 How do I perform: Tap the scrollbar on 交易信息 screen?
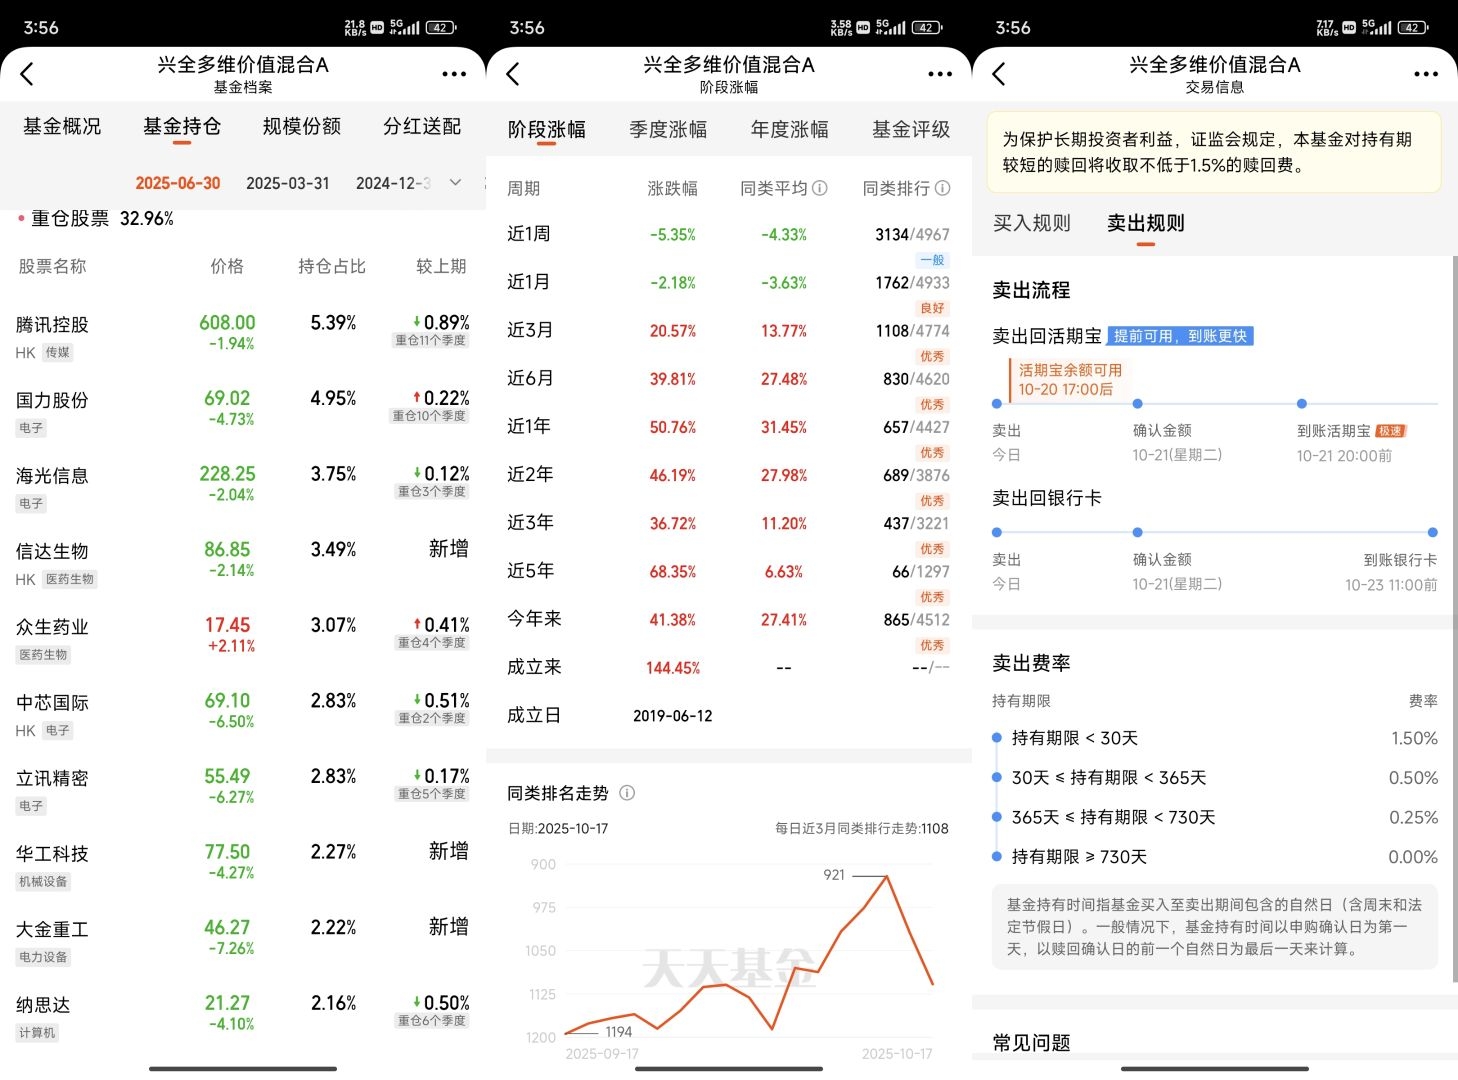point(1455,618)
